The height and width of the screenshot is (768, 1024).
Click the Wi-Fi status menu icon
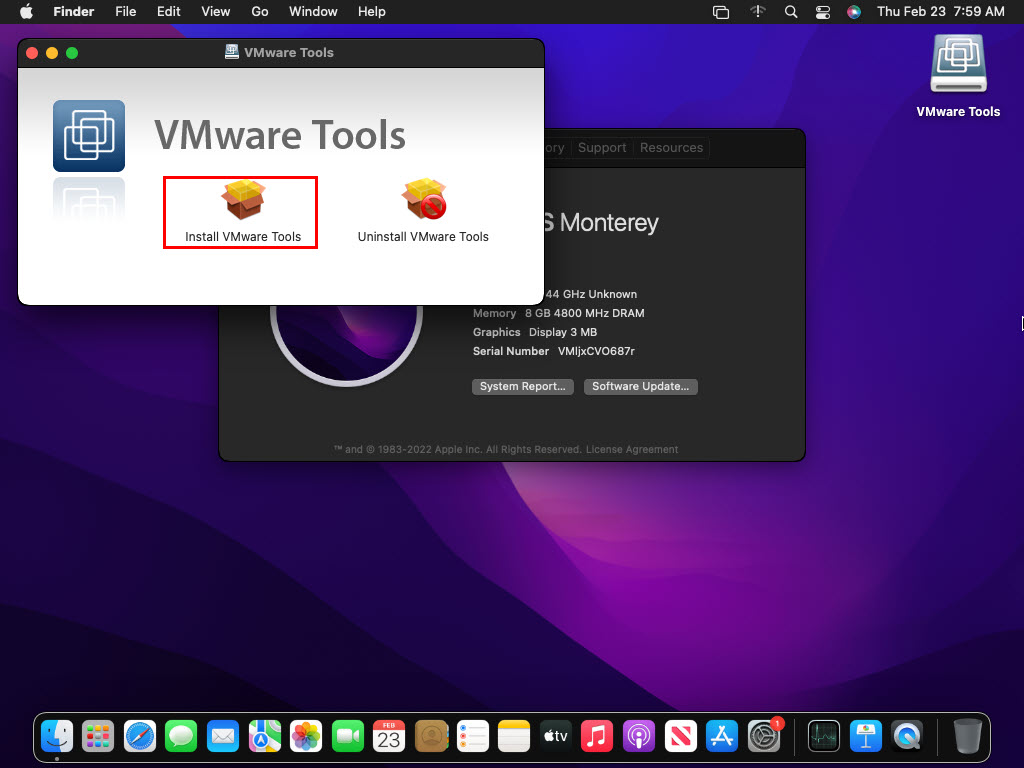(x=757, y=12)
